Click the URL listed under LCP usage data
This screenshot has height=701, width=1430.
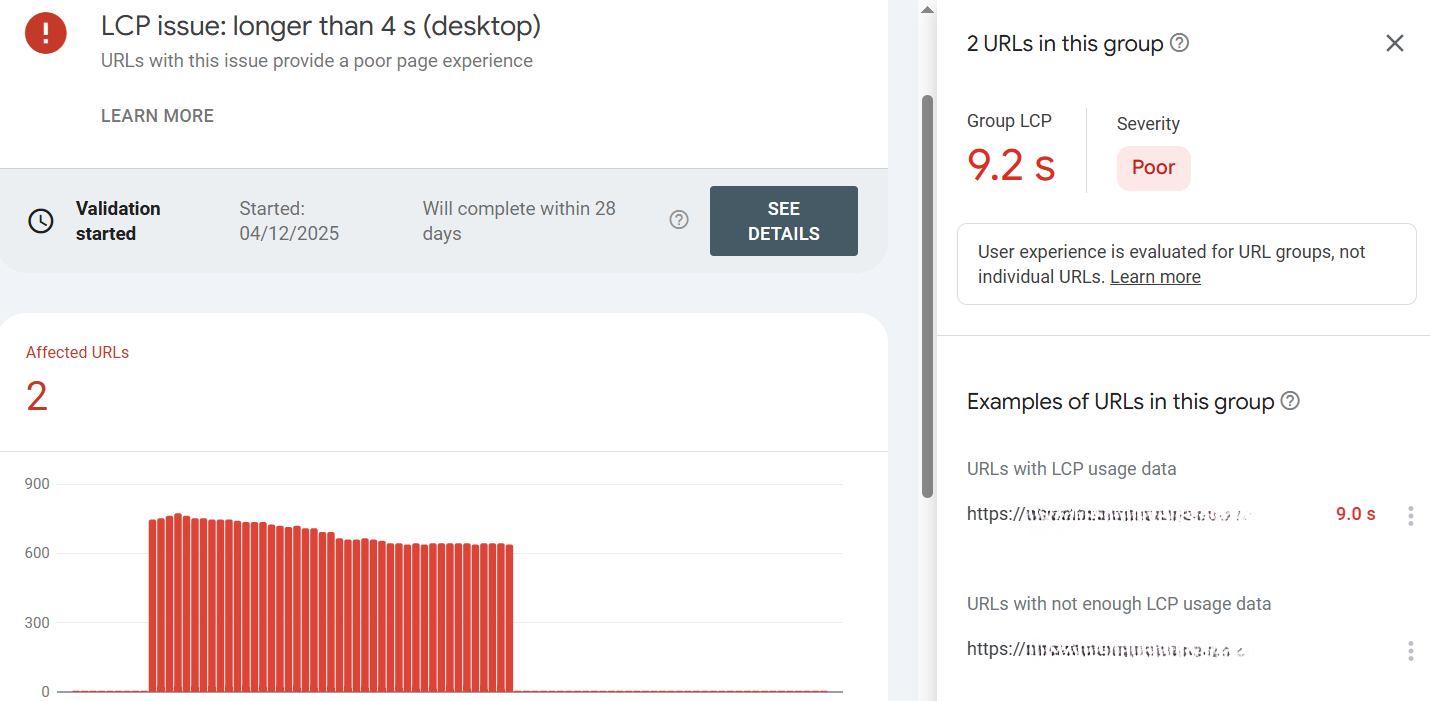coord(1100,513)
